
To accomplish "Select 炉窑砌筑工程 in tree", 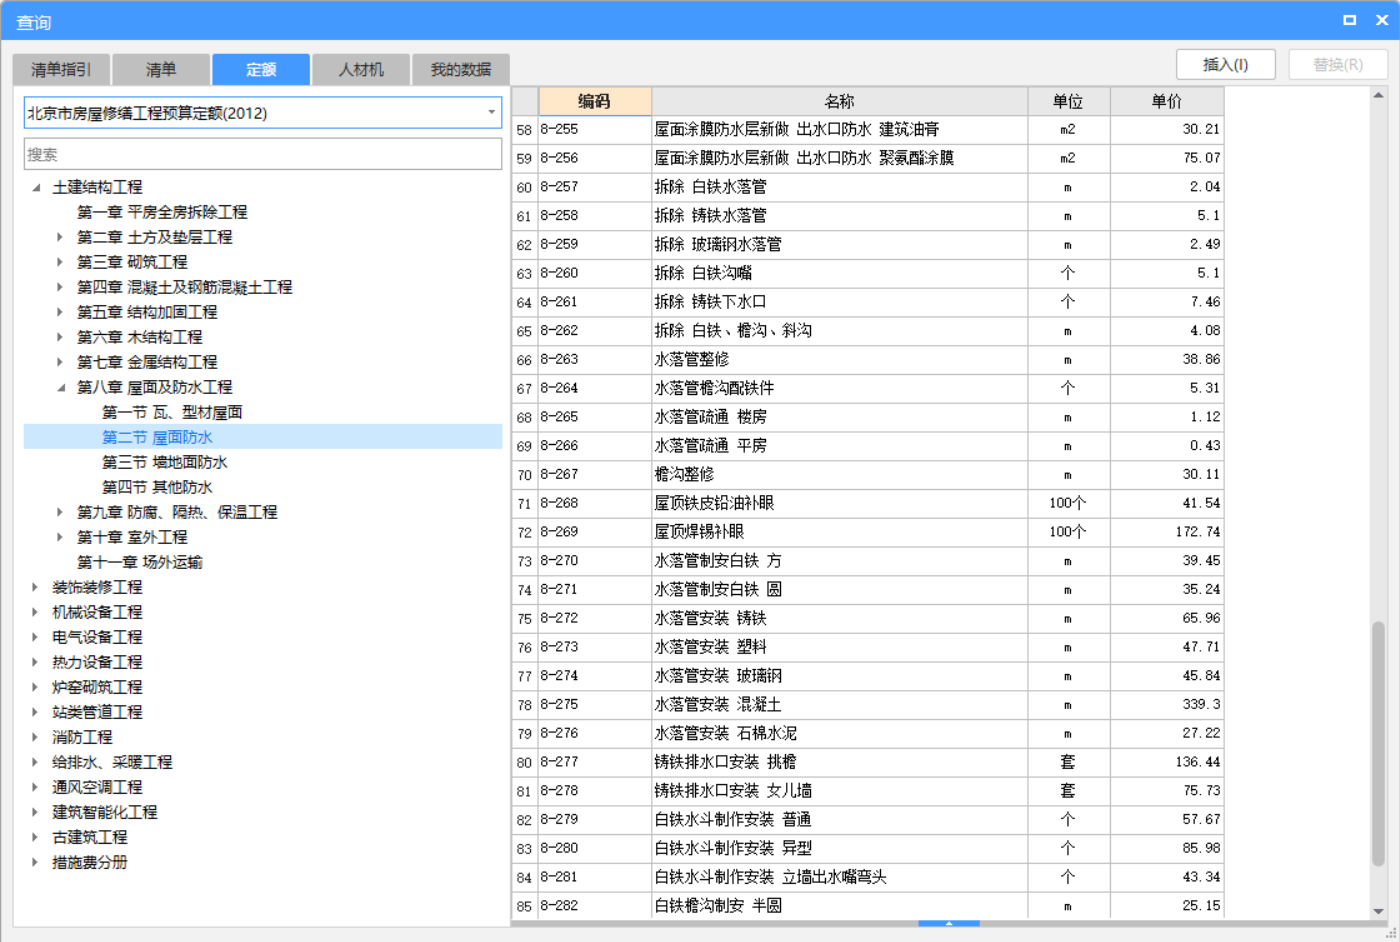I will tap(97, 687).
